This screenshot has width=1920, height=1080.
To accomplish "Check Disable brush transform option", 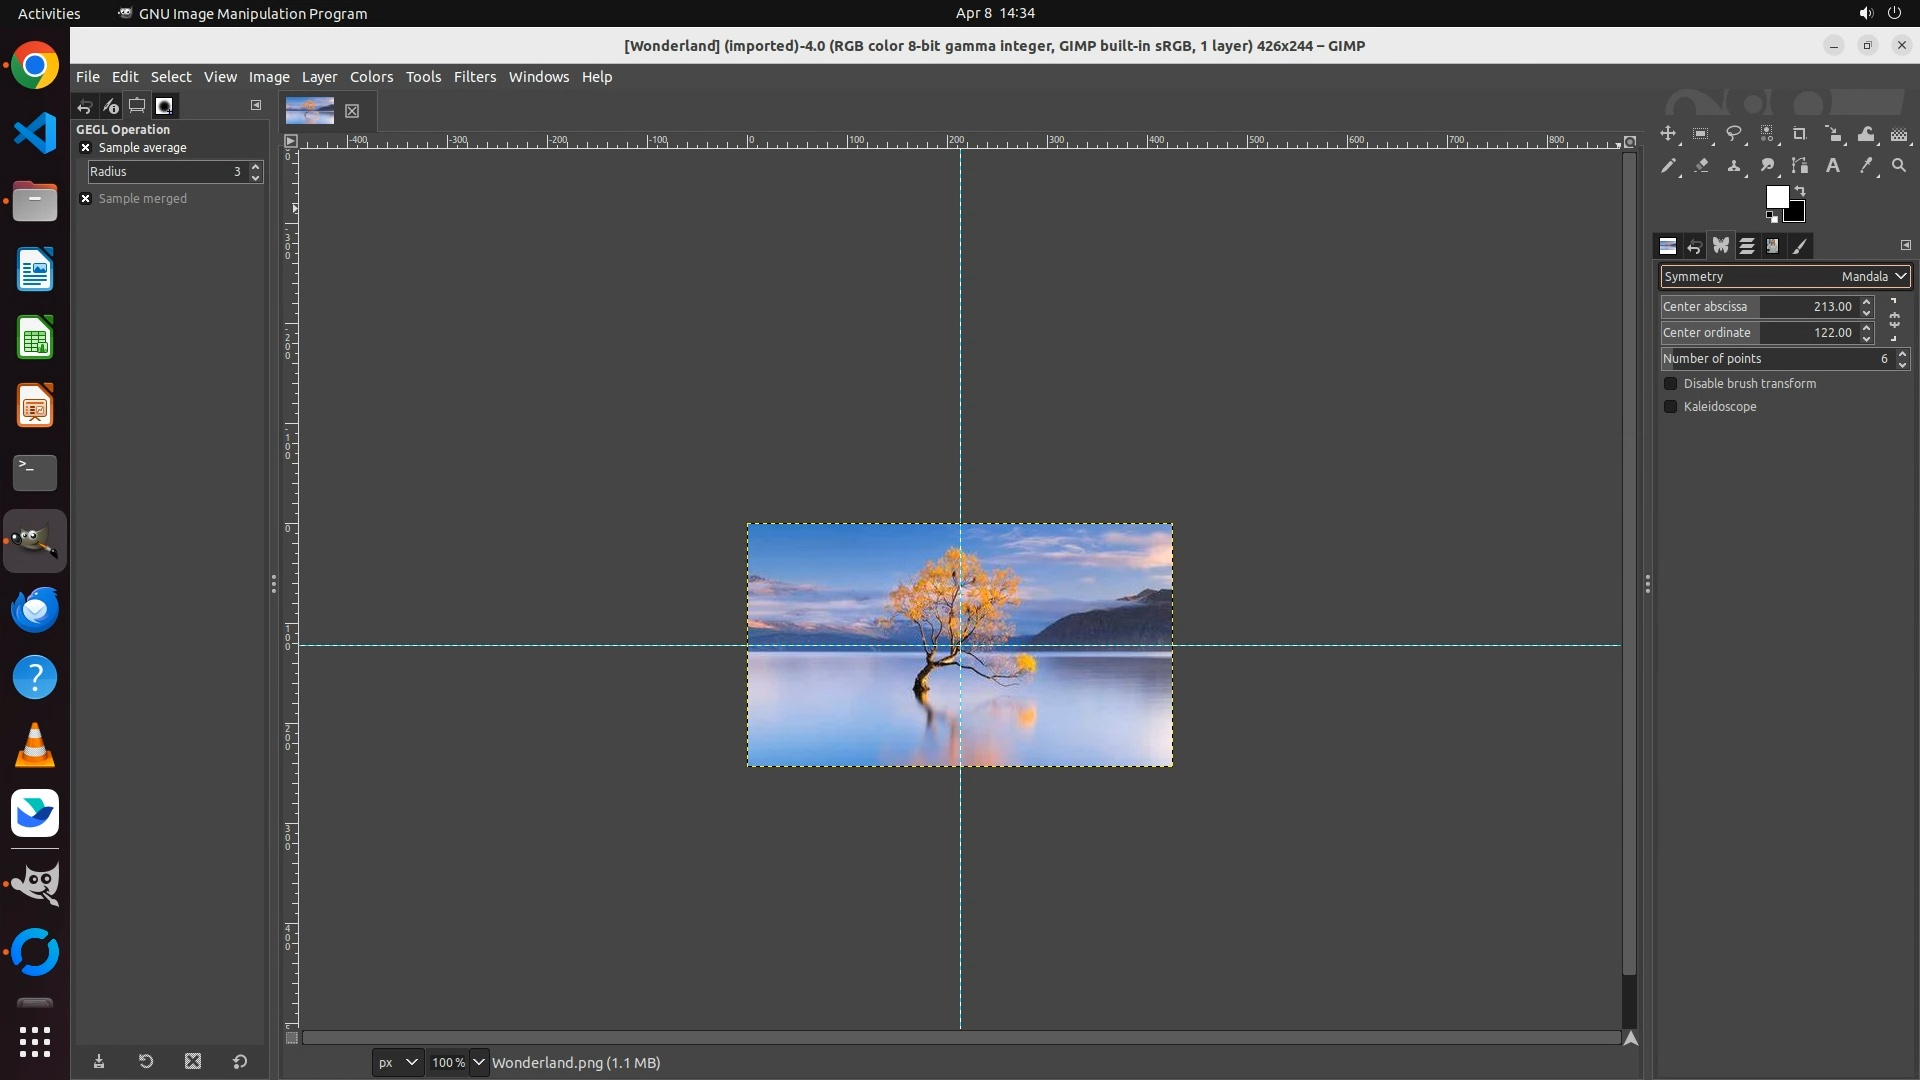I will point(1670,384).
